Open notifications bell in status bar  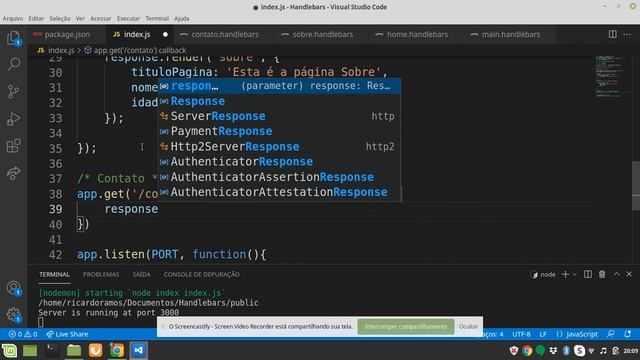click(628, 334)
